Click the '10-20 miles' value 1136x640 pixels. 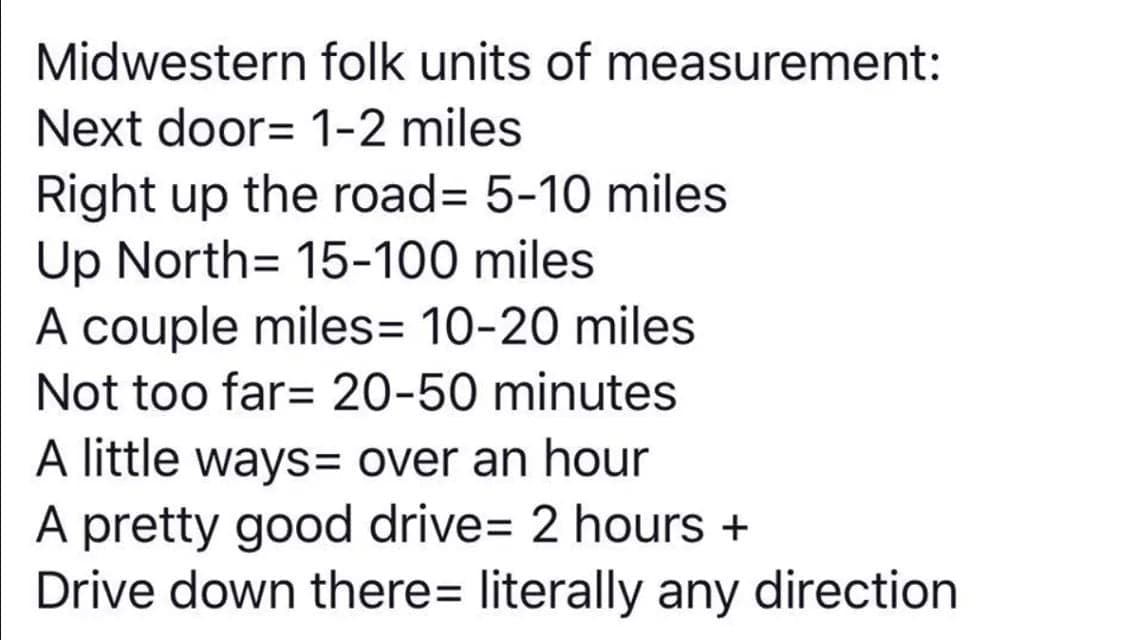tap(557, 327)
